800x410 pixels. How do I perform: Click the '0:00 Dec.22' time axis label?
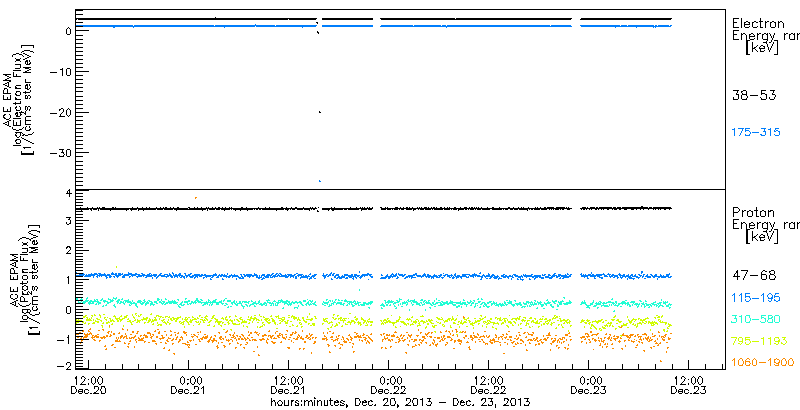[x=389, y=385]
